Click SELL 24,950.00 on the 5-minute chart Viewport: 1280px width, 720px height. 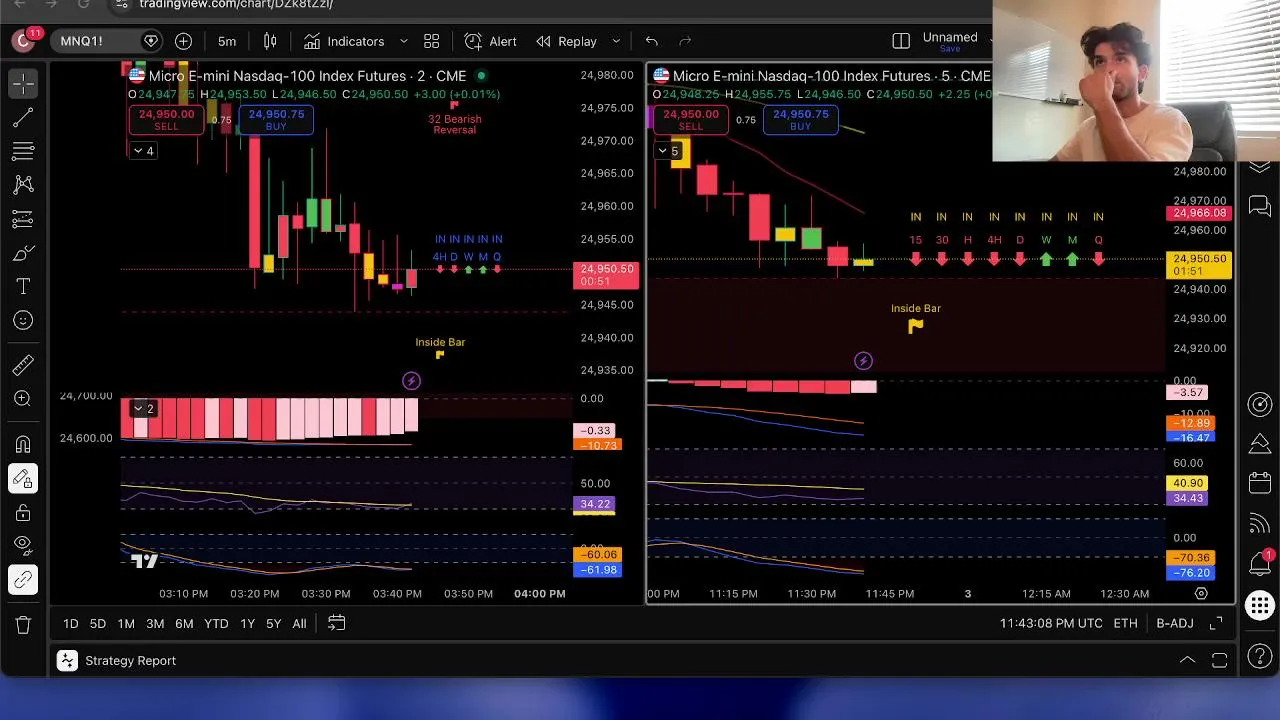(x=691, y=120)
